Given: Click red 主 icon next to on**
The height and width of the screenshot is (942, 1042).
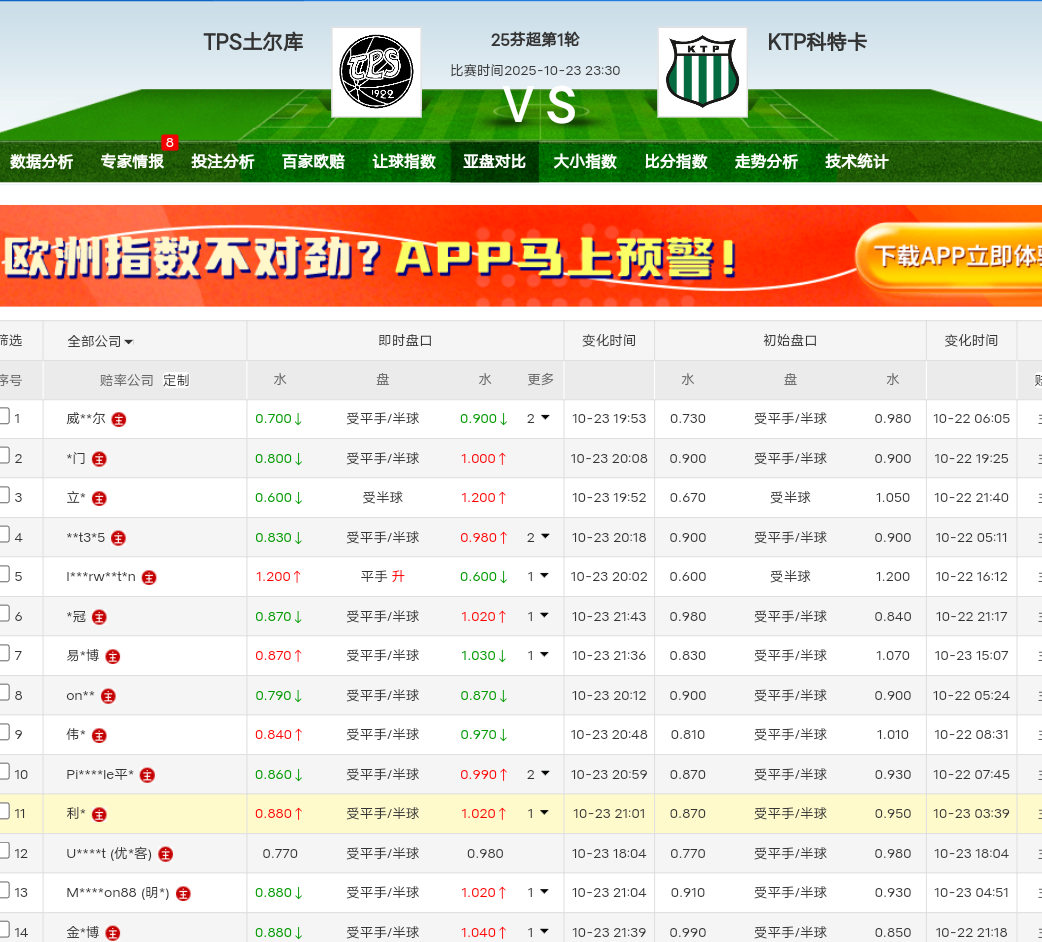Looking at the screenshot, I should [x=108, y=696].
